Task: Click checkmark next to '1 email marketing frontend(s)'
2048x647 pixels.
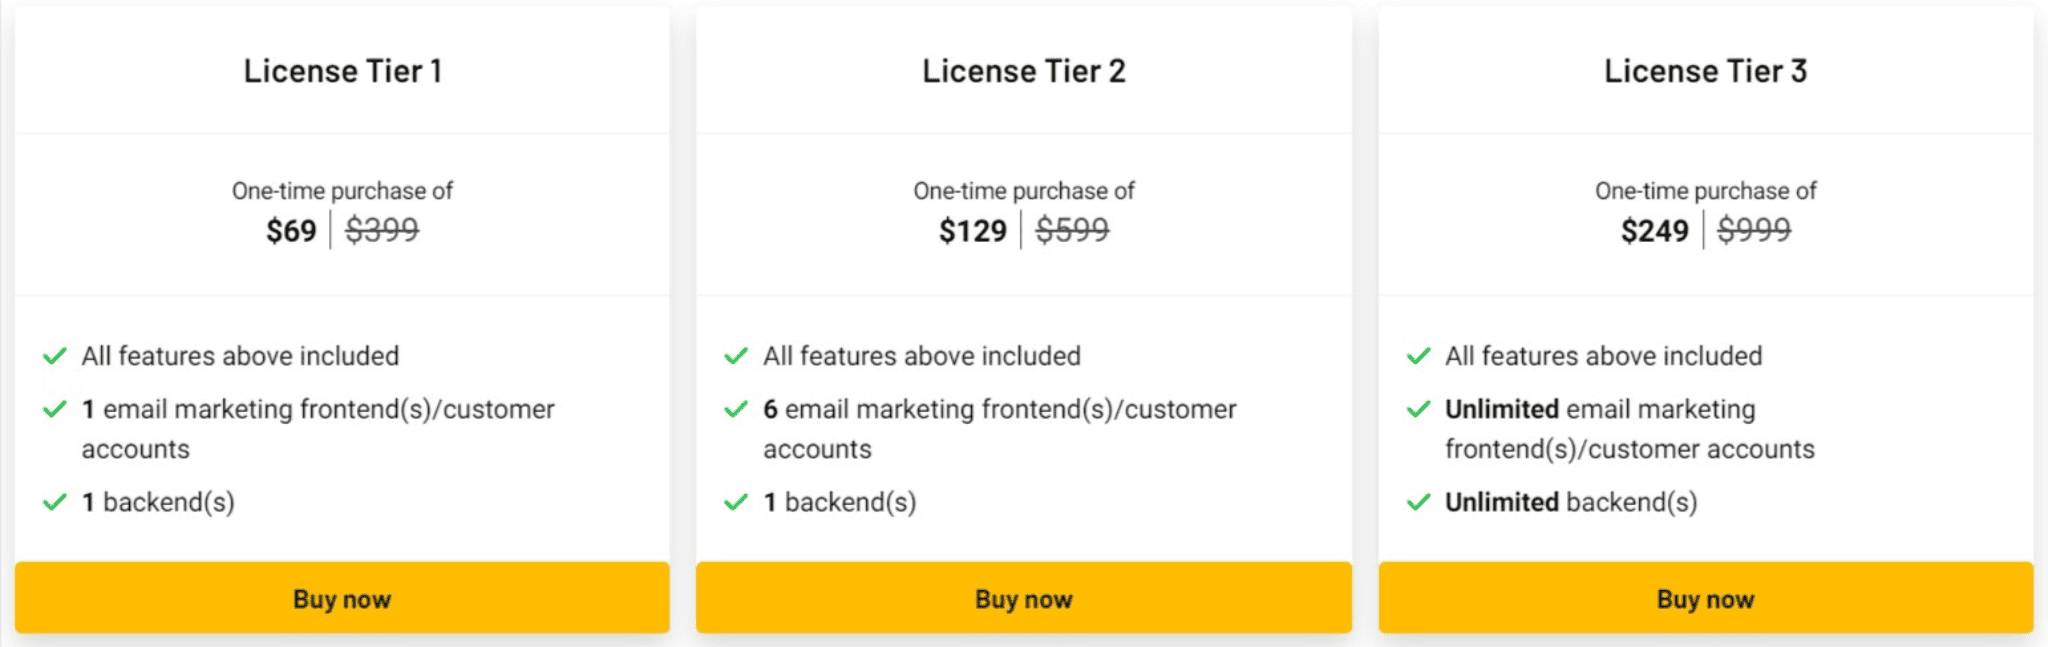Action: coord(55,409)
